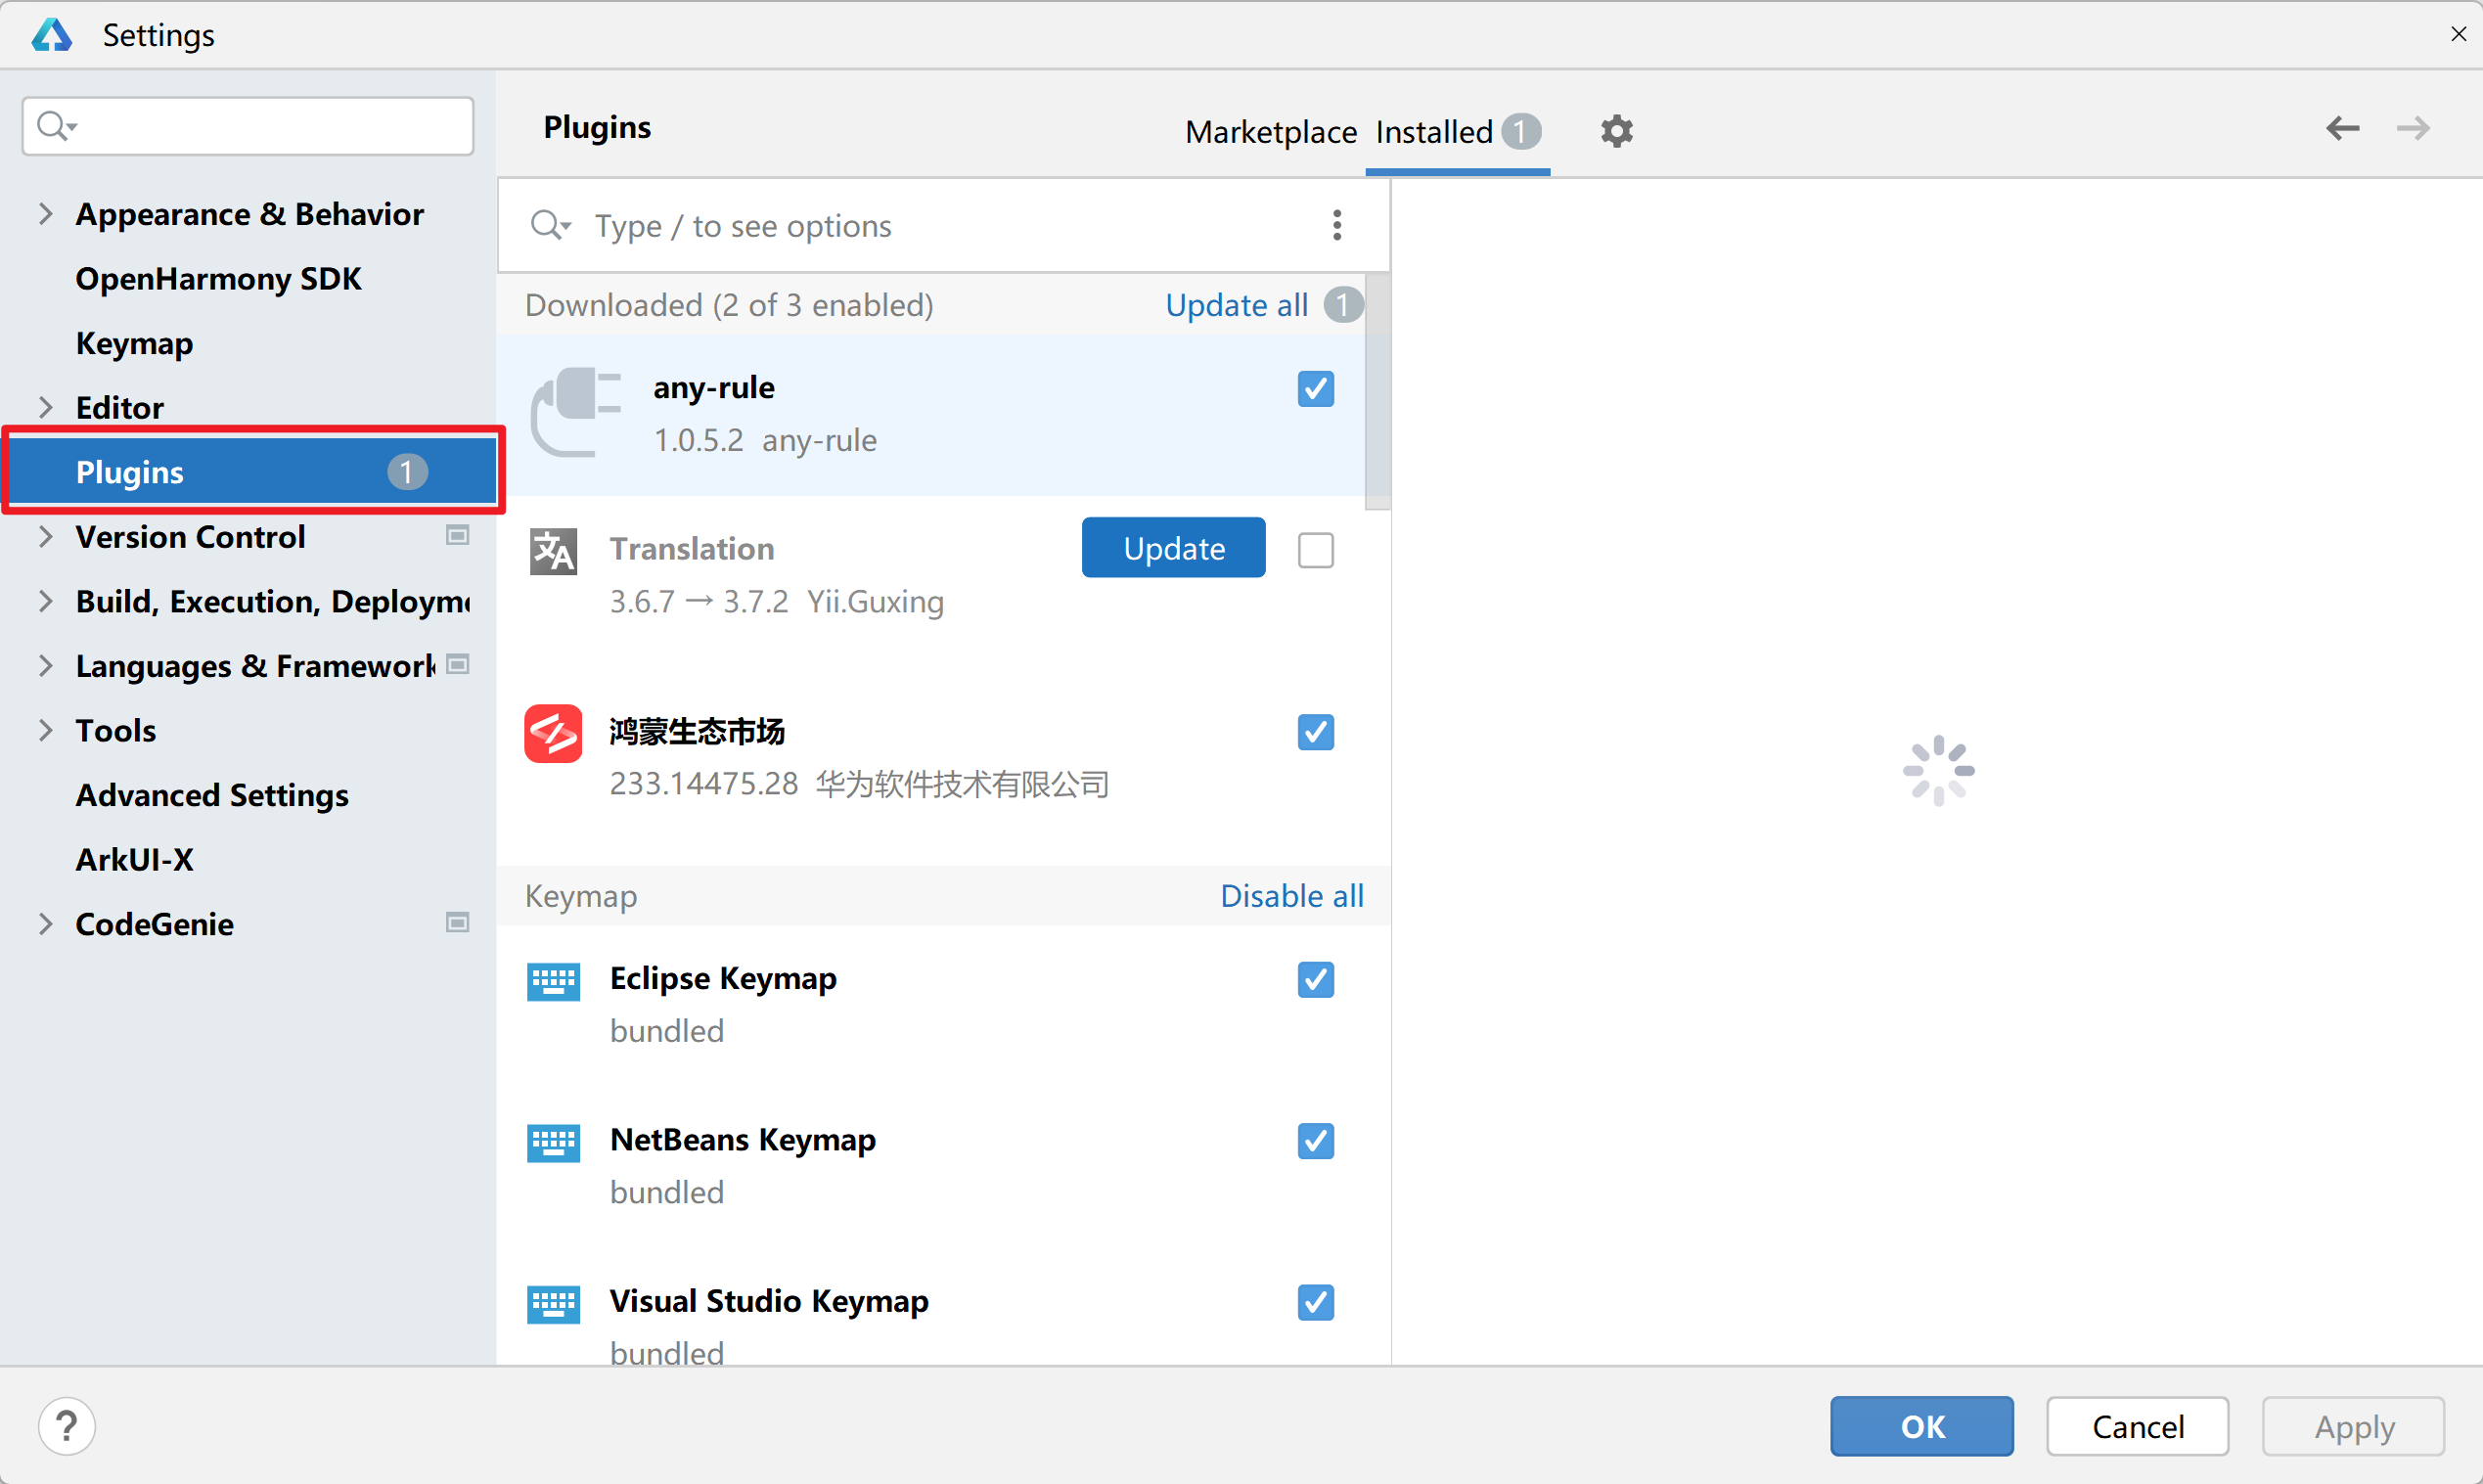Expand the Editor tree node
The image size is (2483, 1484).
(x=45, y=407)
